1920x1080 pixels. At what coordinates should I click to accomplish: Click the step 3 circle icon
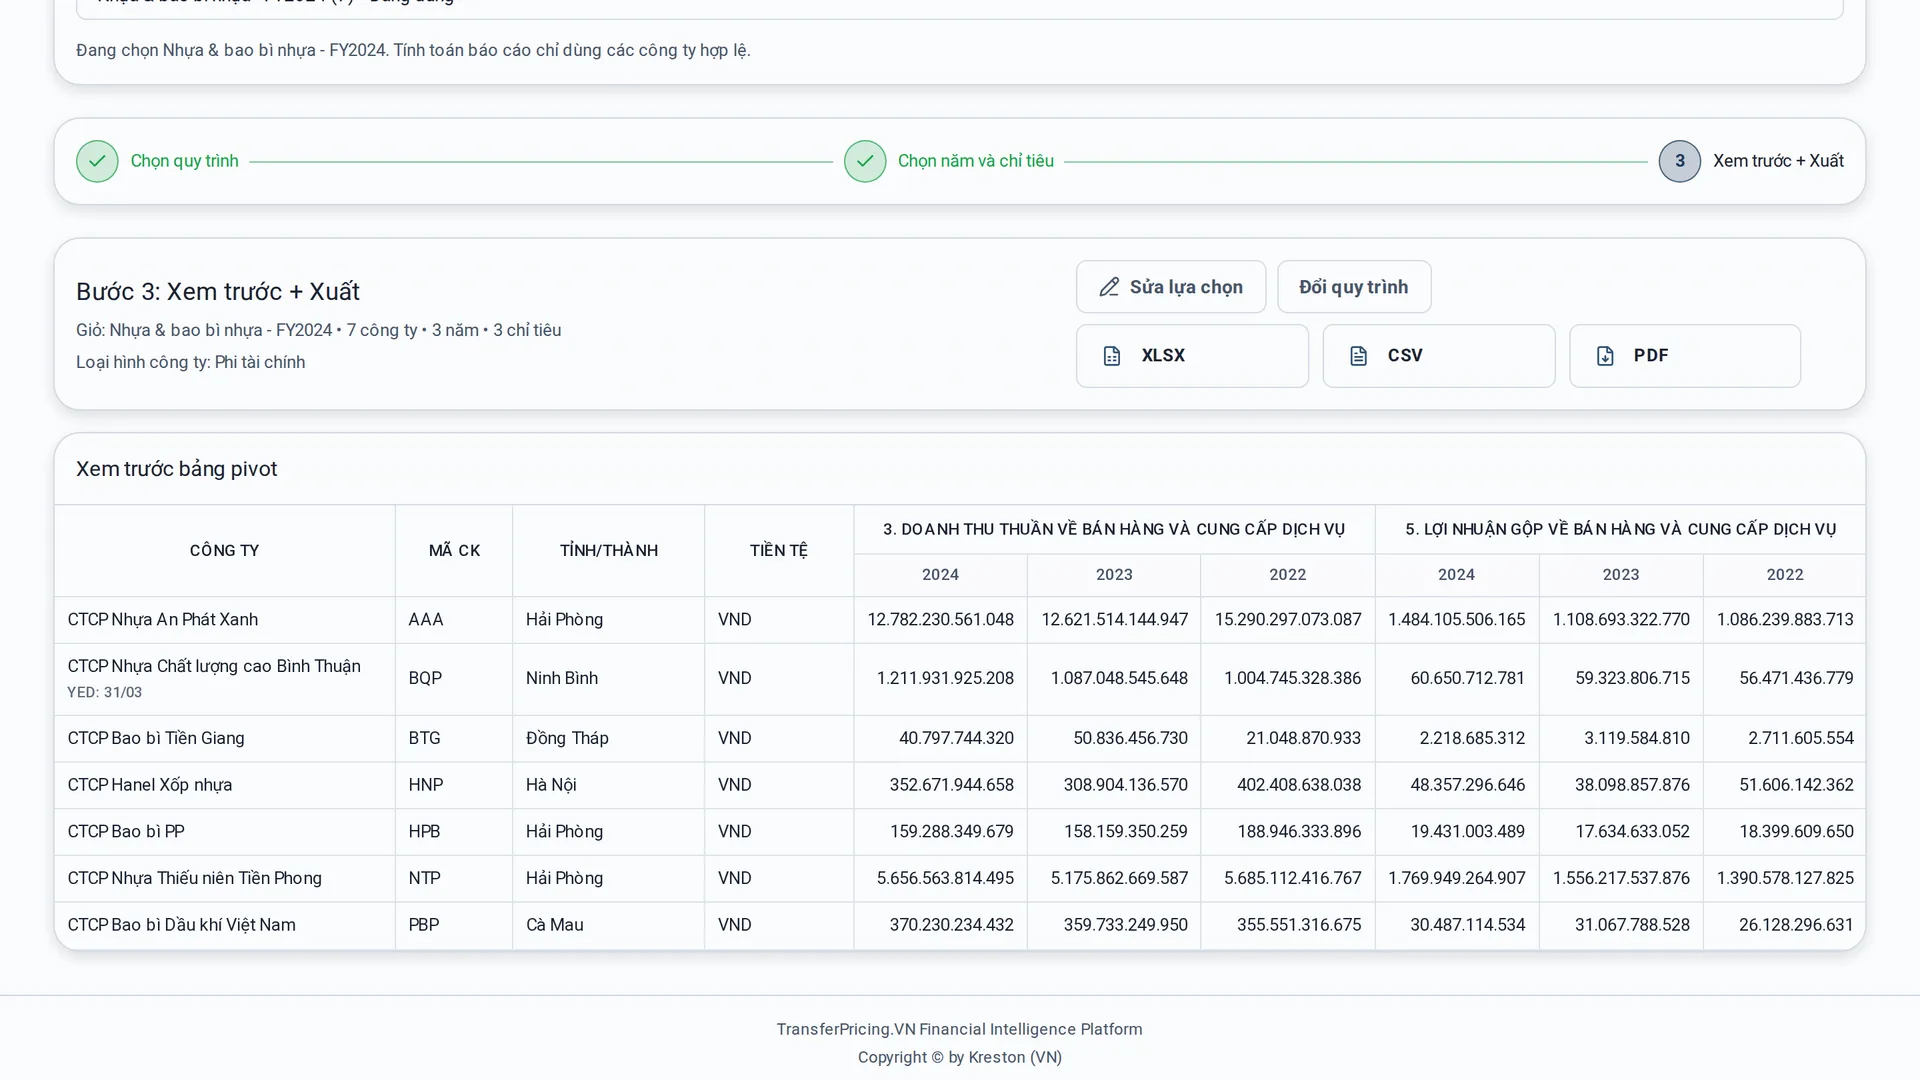click(x=1680, y=161)
